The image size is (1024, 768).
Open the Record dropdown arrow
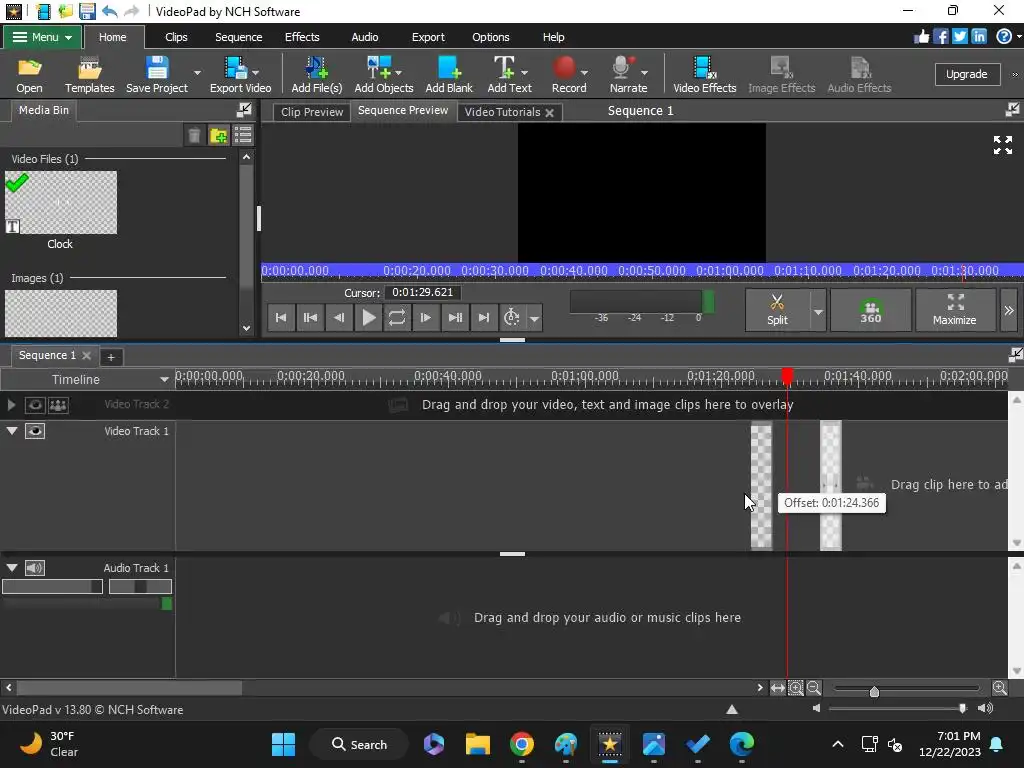click(x=584, y=72)
